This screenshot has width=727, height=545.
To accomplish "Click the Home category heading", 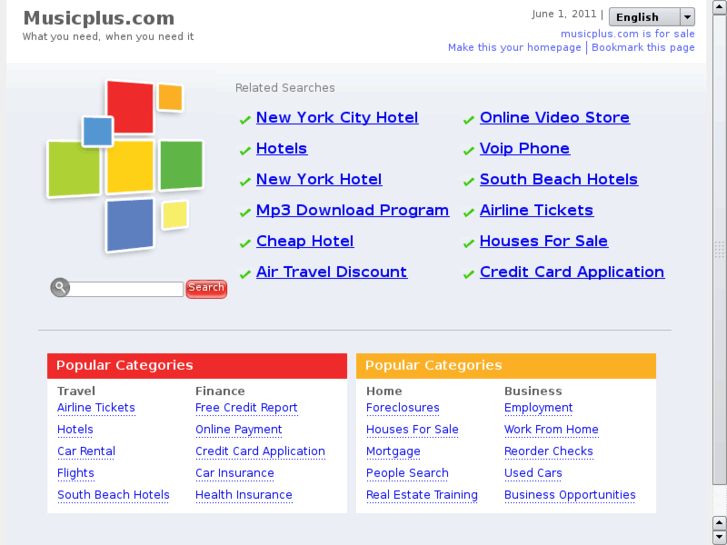I will (384, 391).
